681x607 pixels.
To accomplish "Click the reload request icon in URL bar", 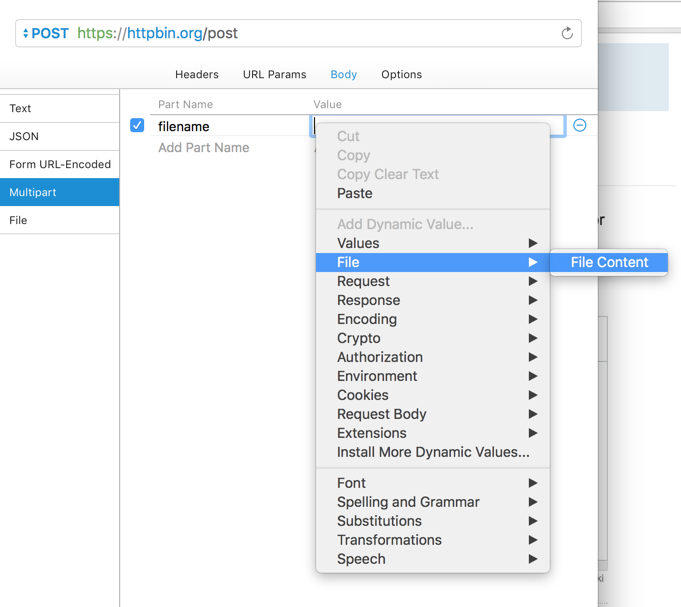I will (x=567, y=33).
